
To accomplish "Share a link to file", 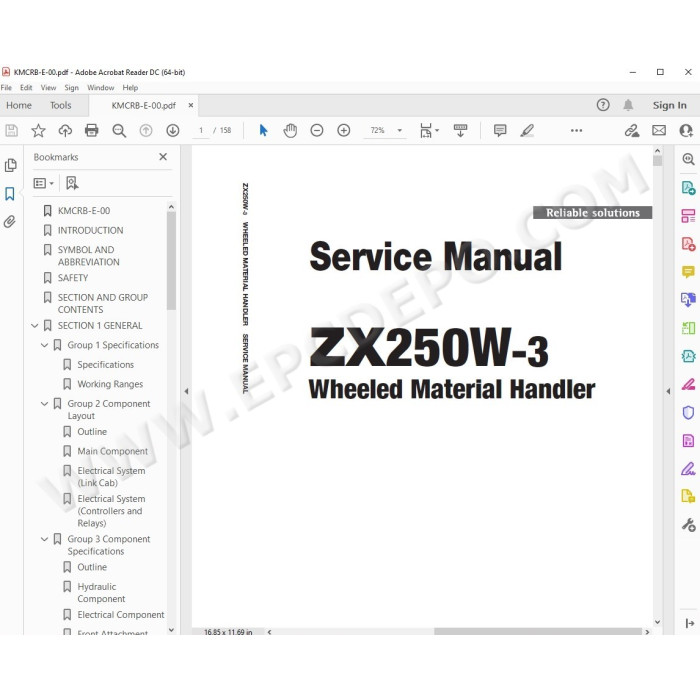I will 632,130.
